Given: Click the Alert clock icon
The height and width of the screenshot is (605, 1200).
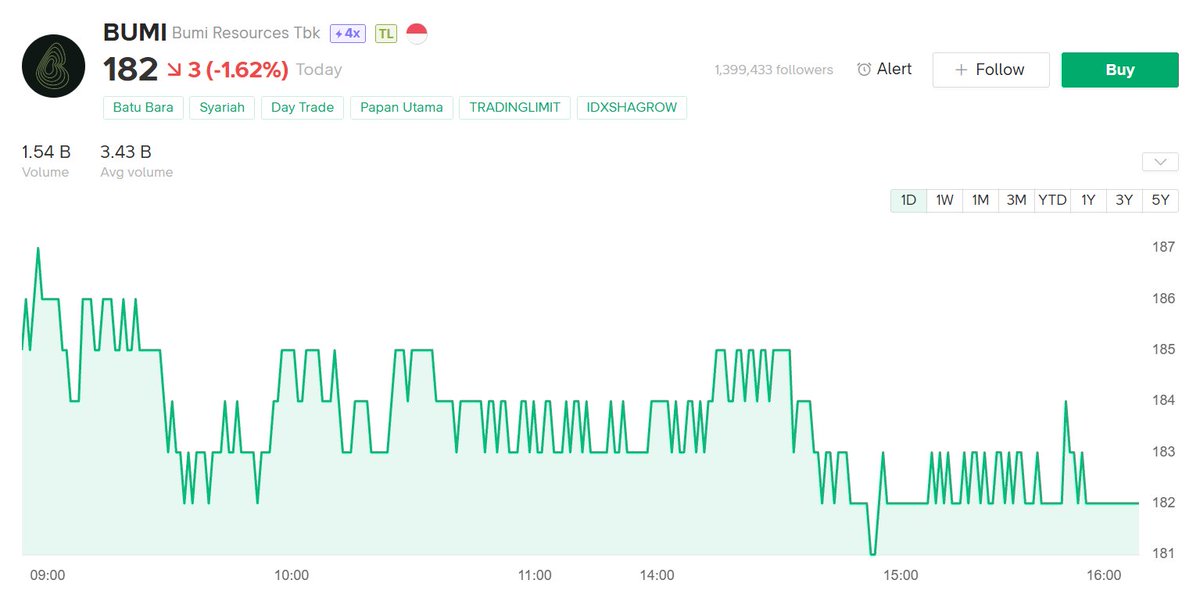Looking at the screenshot, I should 864,69.
